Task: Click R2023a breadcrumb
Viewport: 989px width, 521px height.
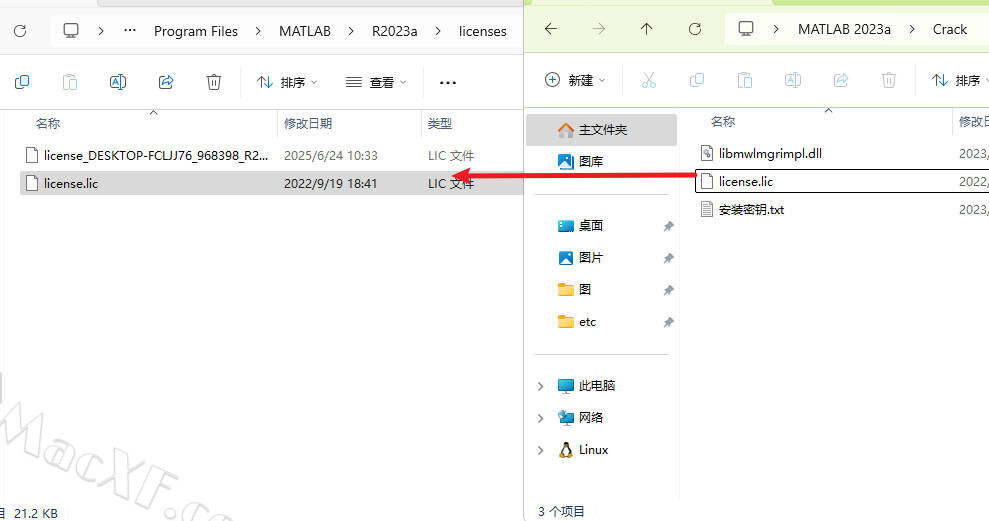Action: 394,31
